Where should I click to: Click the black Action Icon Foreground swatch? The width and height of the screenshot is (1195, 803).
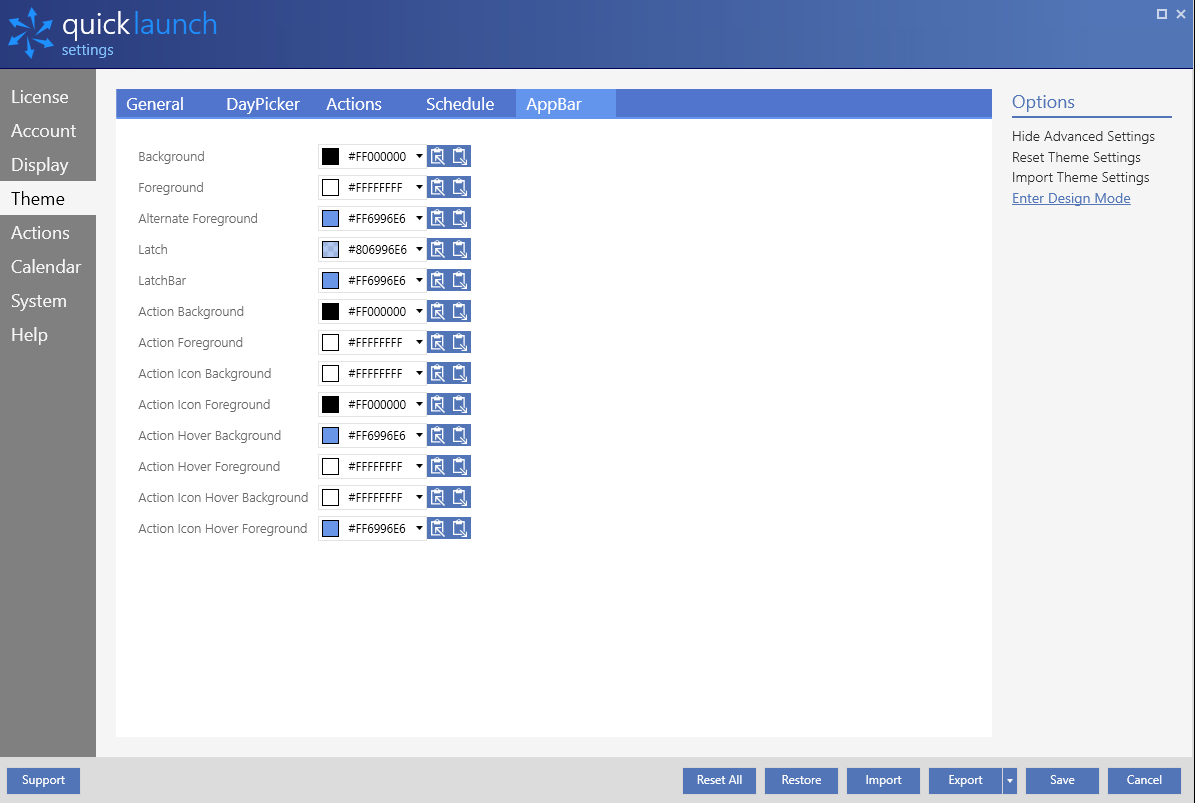pyautogui.click(x=330, y=405)
